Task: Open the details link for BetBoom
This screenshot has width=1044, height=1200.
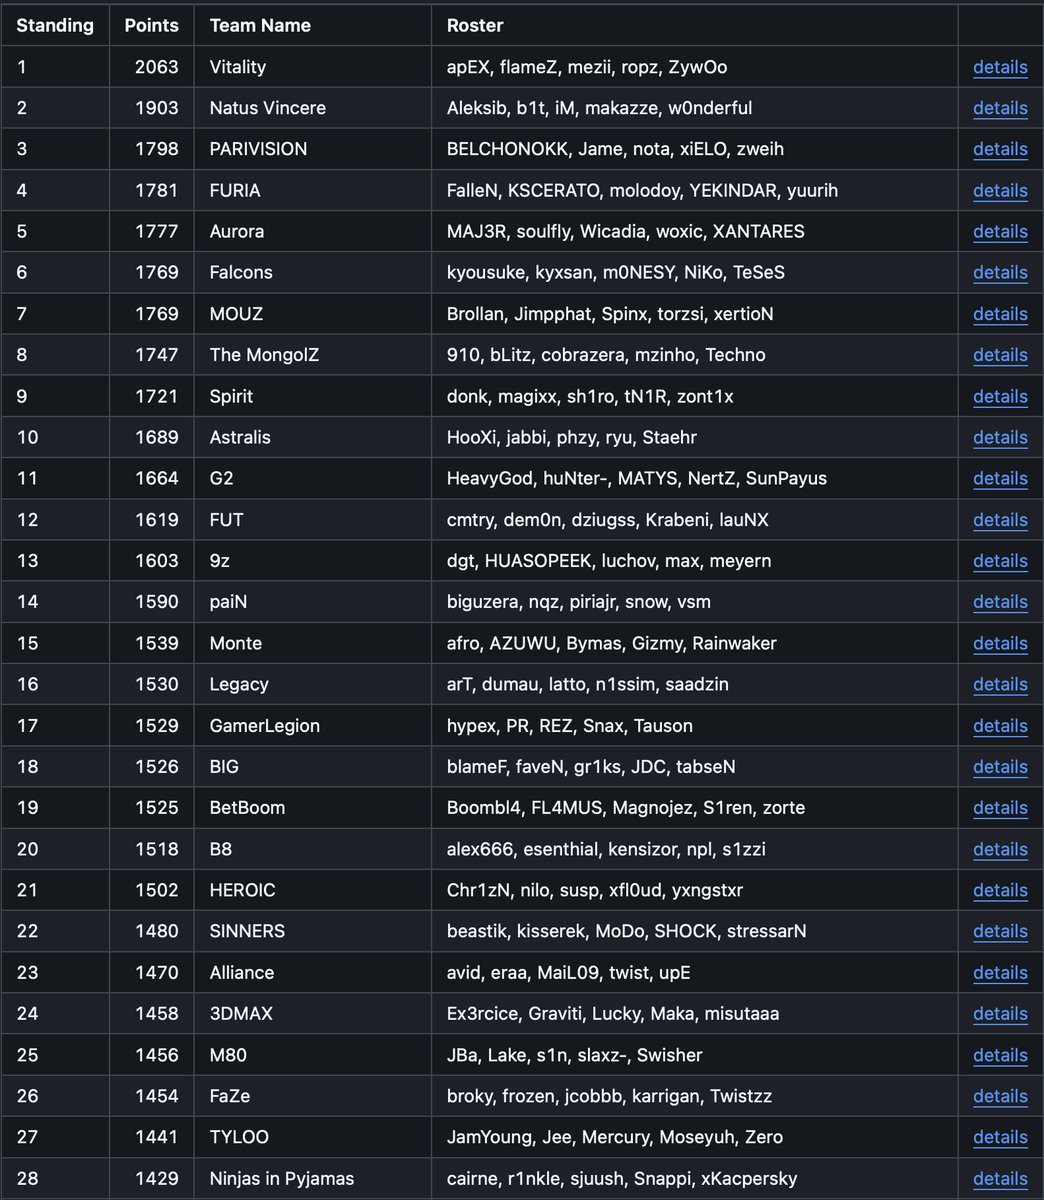Action: click(1000, 808)
